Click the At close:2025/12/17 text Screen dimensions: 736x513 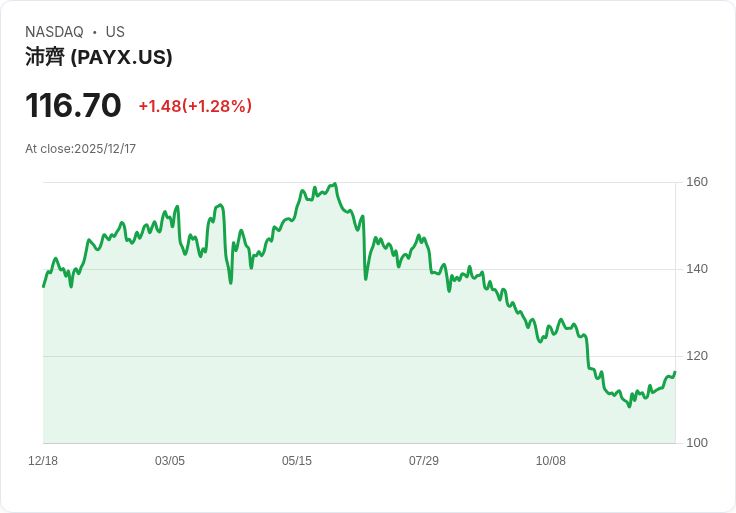(x=80, y=149)
